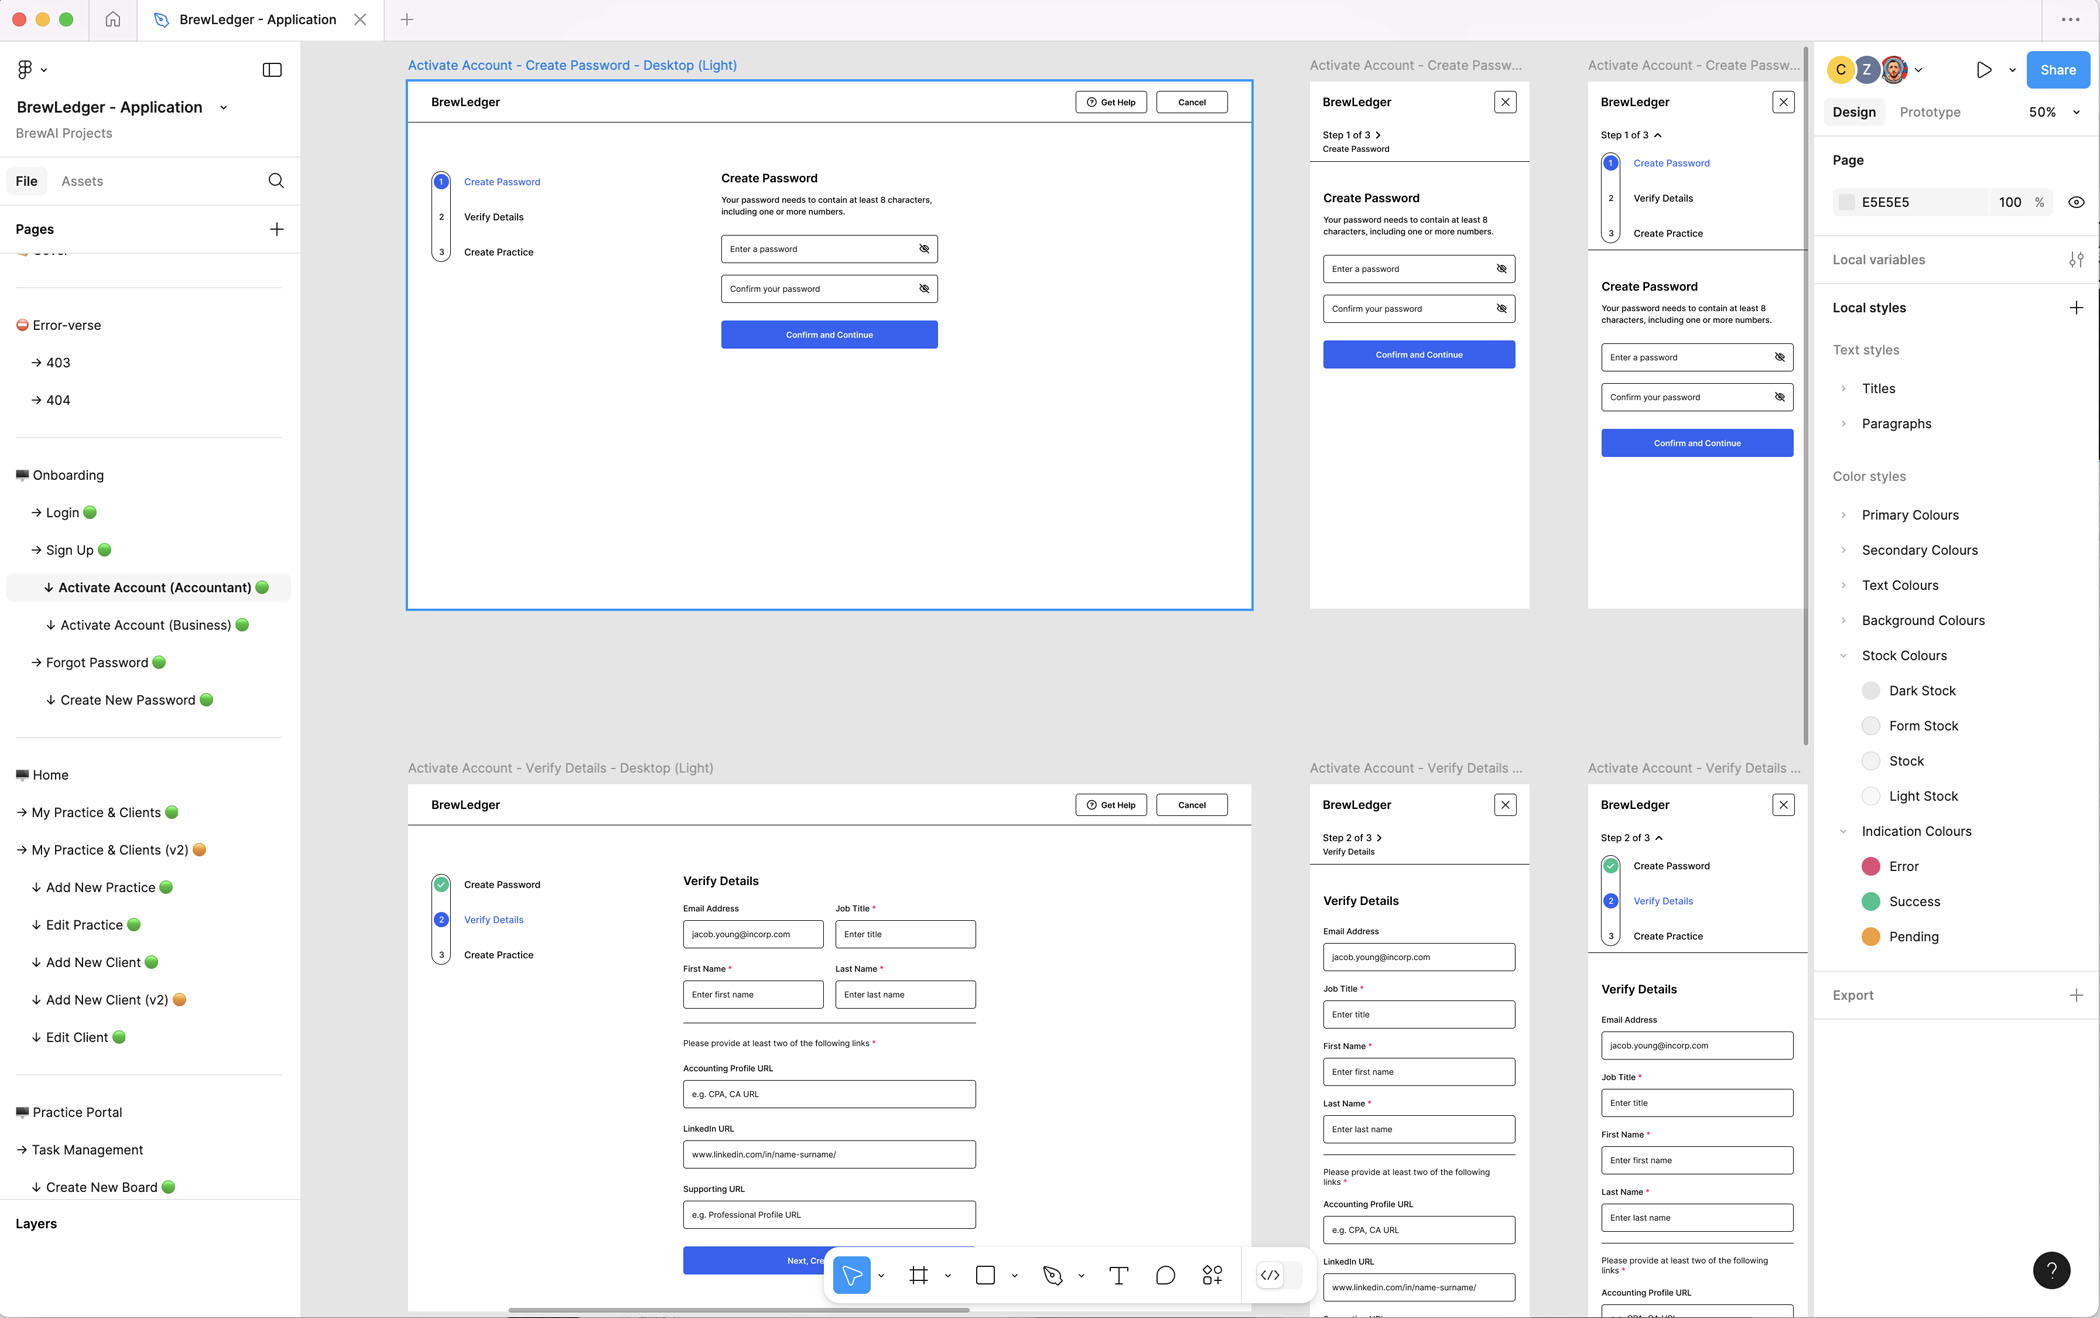Image resolution: width=2100 pixels, height=1318 pixels.
Task: Add an export setting plus icon
Action: tap(2076, 995)
